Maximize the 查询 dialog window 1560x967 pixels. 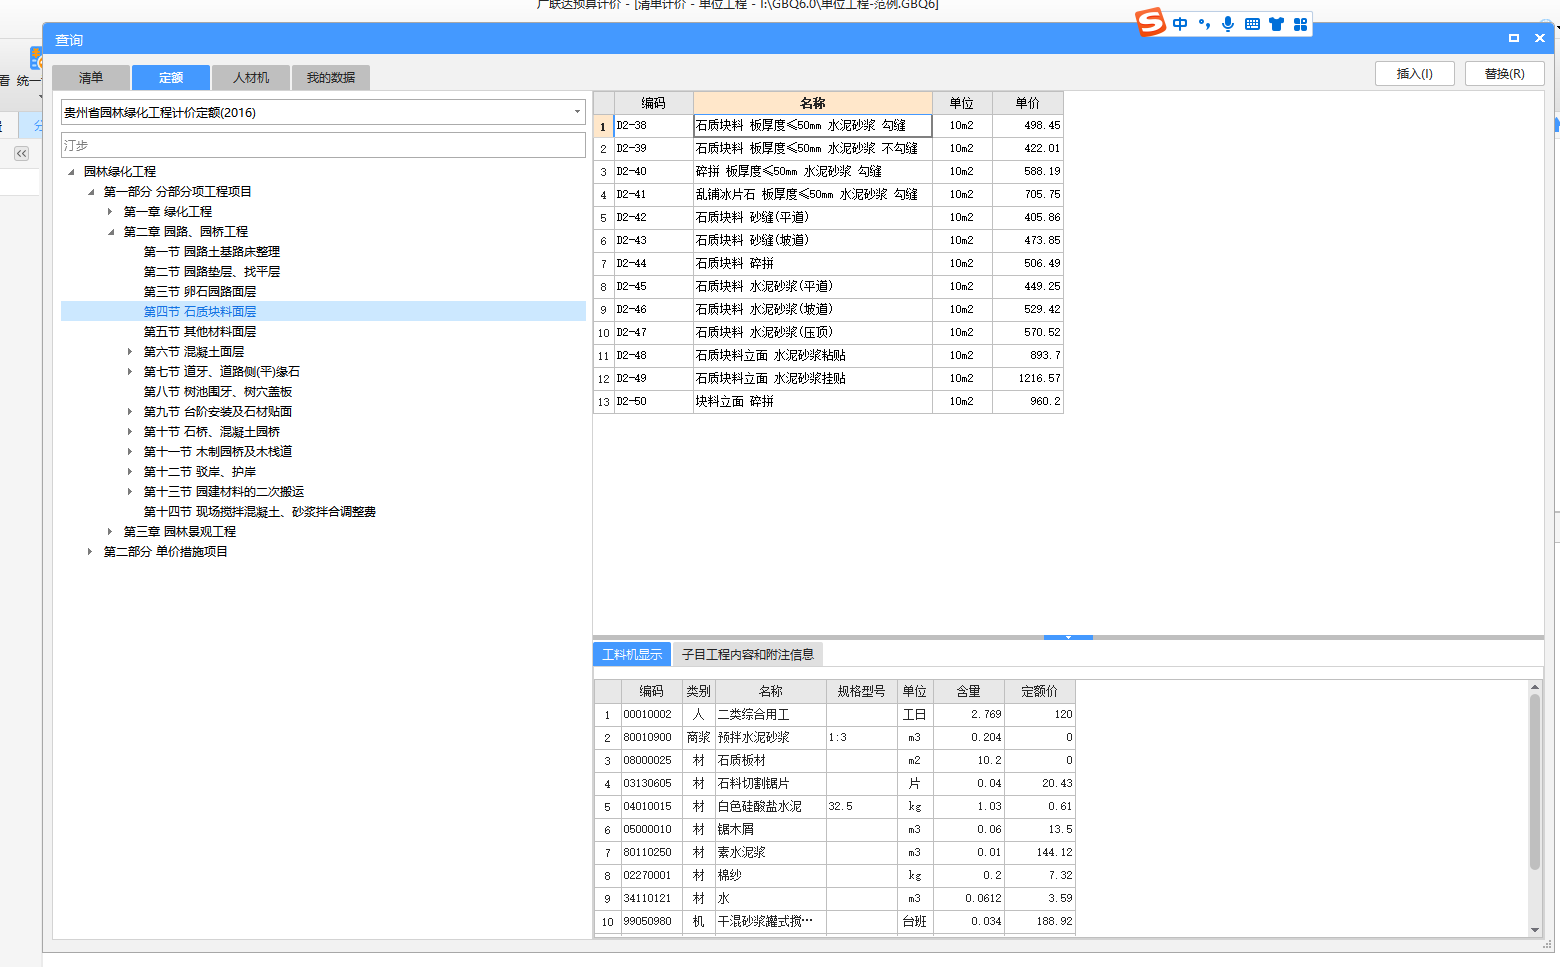pyautogui.click(x=1514, y=38)
